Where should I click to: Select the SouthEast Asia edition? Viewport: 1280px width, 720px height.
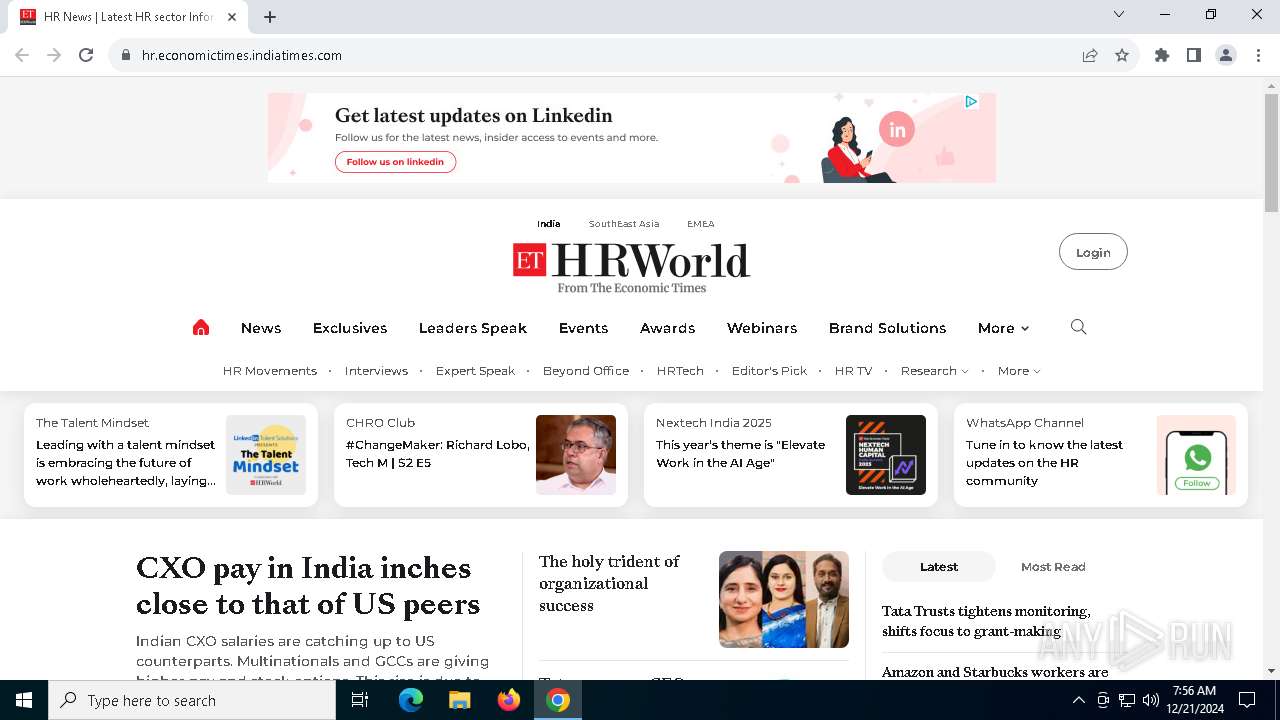pos(624,224)
